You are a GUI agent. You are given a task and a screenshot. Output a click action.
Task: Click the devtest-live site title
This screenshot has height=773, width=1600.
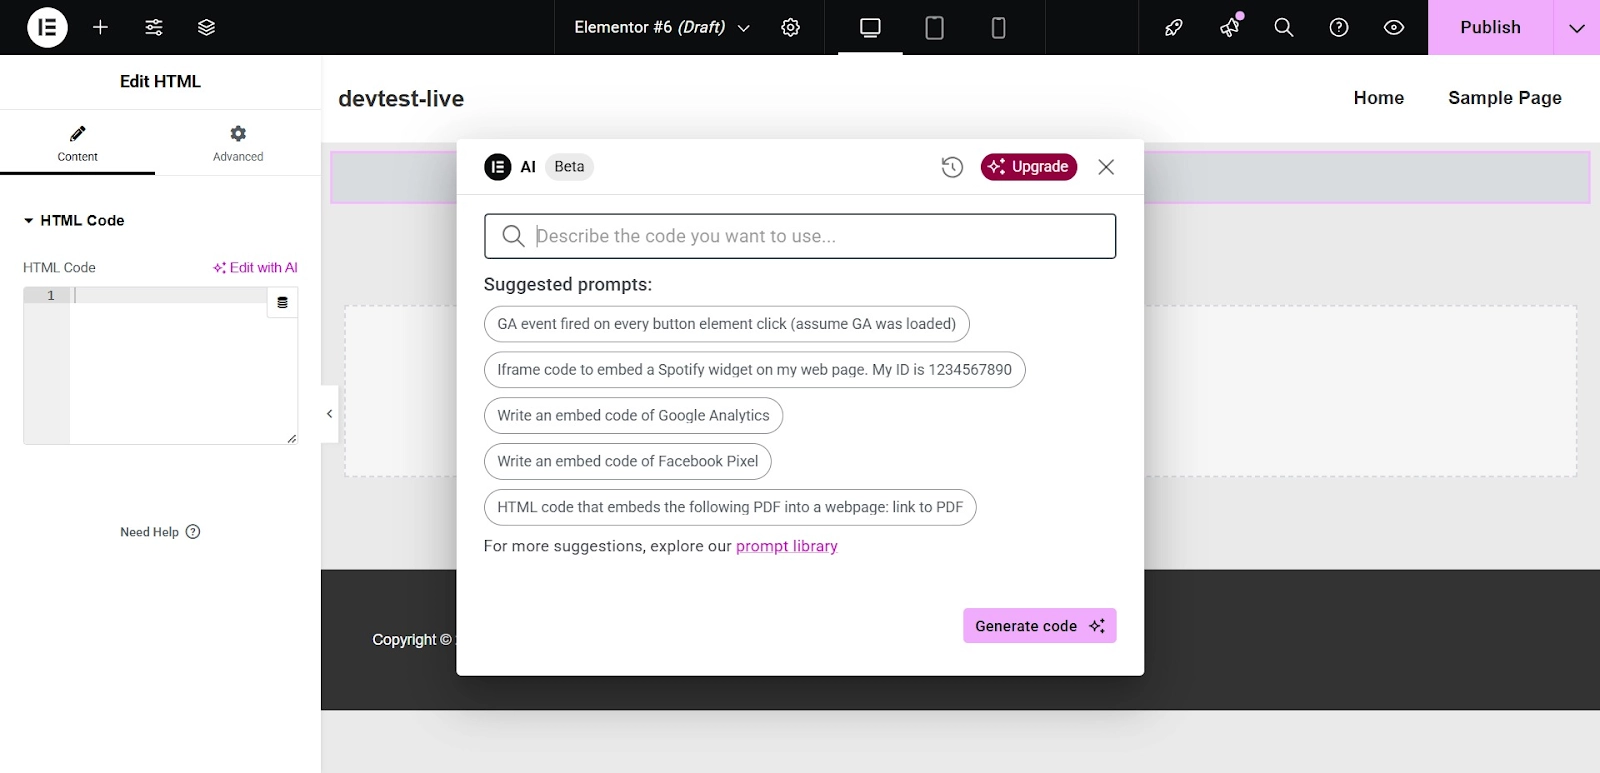point(401,99)
